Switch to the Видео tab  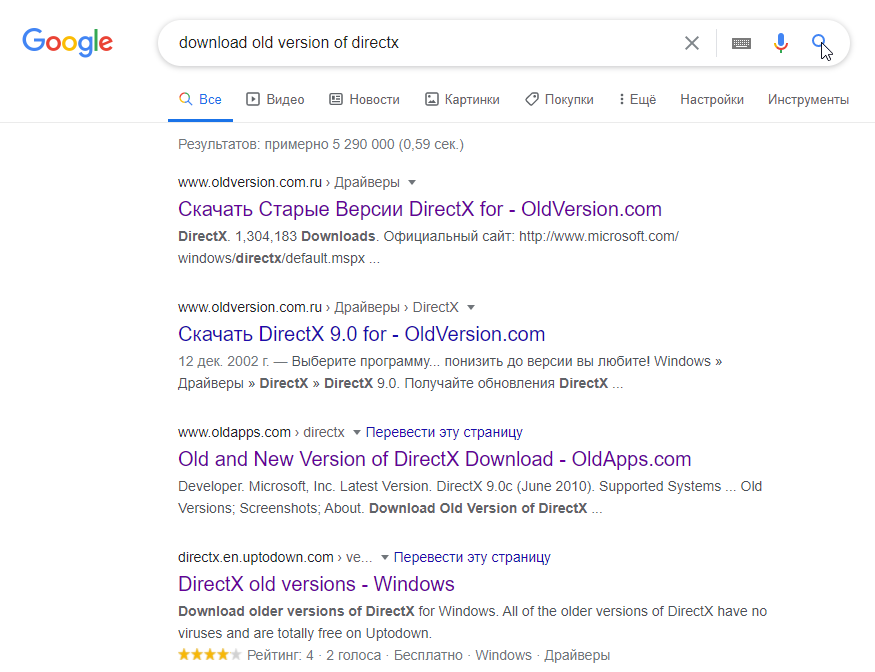[x=276, y=99]
